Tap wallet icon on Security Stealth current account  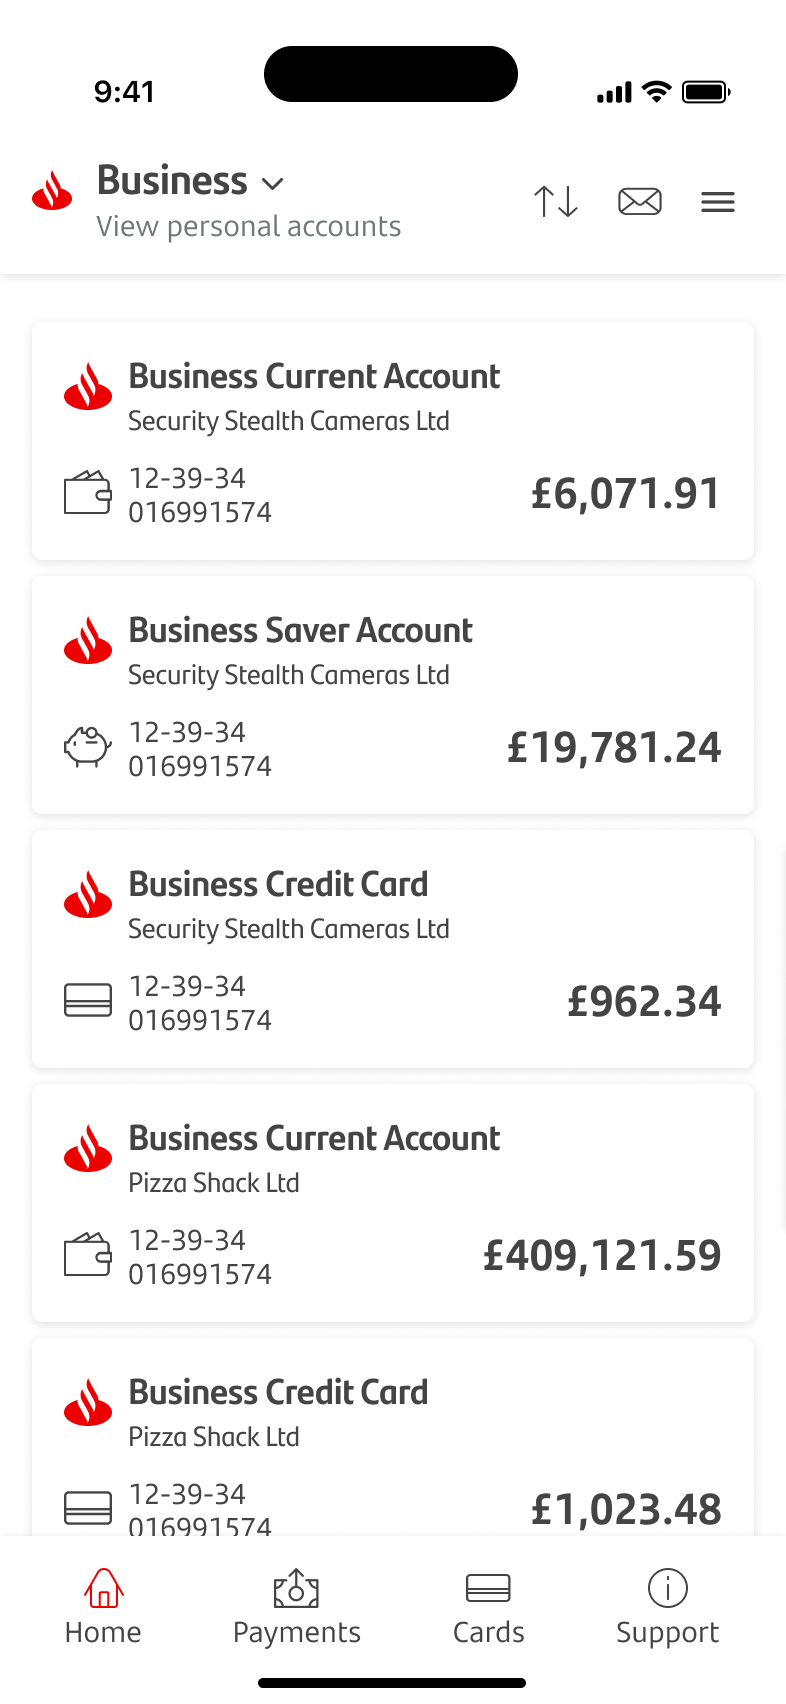(88, 493)
